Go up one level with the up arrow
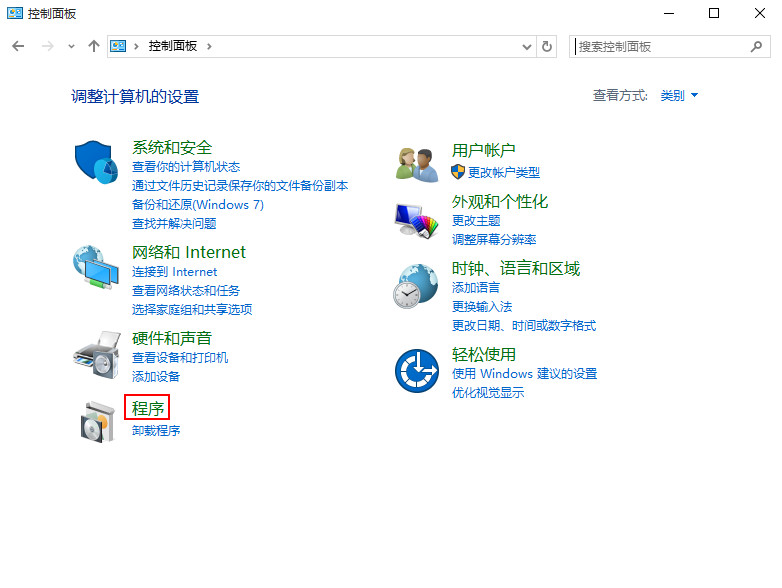Image resolution: width=782 pixels, height=588 pixels. coord(94,46)
